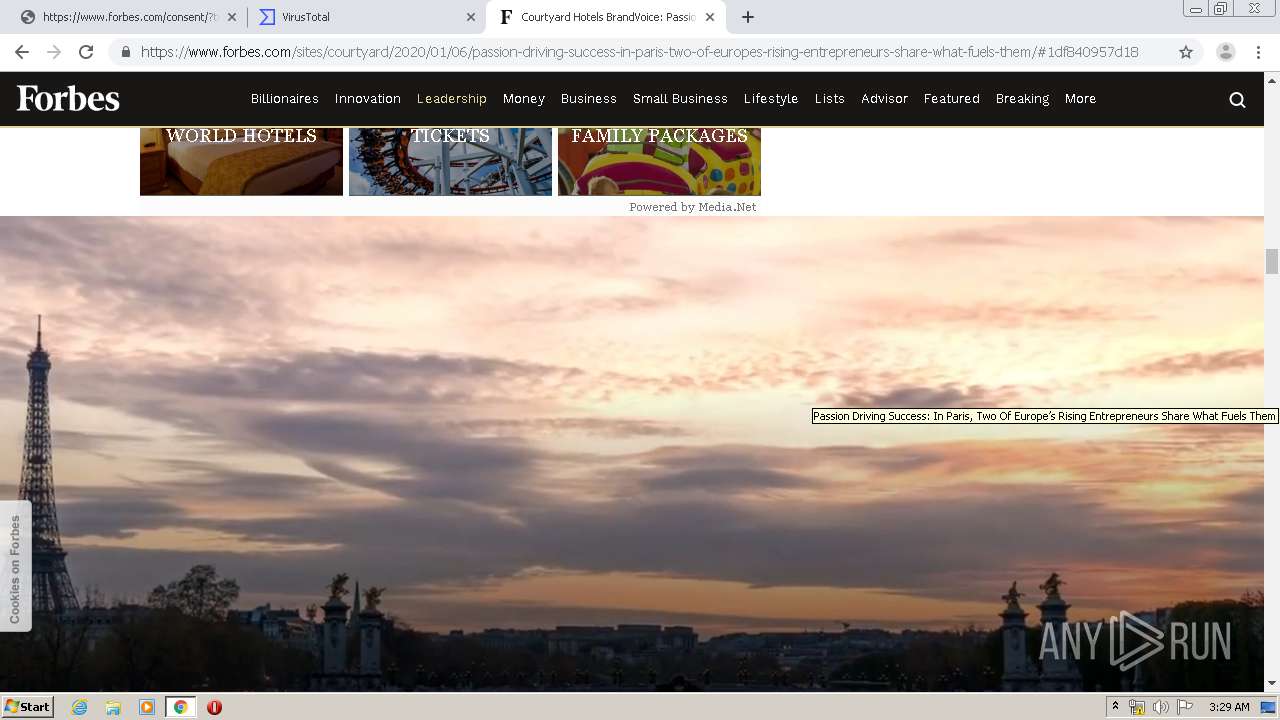Go to the Breaking section
1280x720 pixels.
pos(1022,99)
